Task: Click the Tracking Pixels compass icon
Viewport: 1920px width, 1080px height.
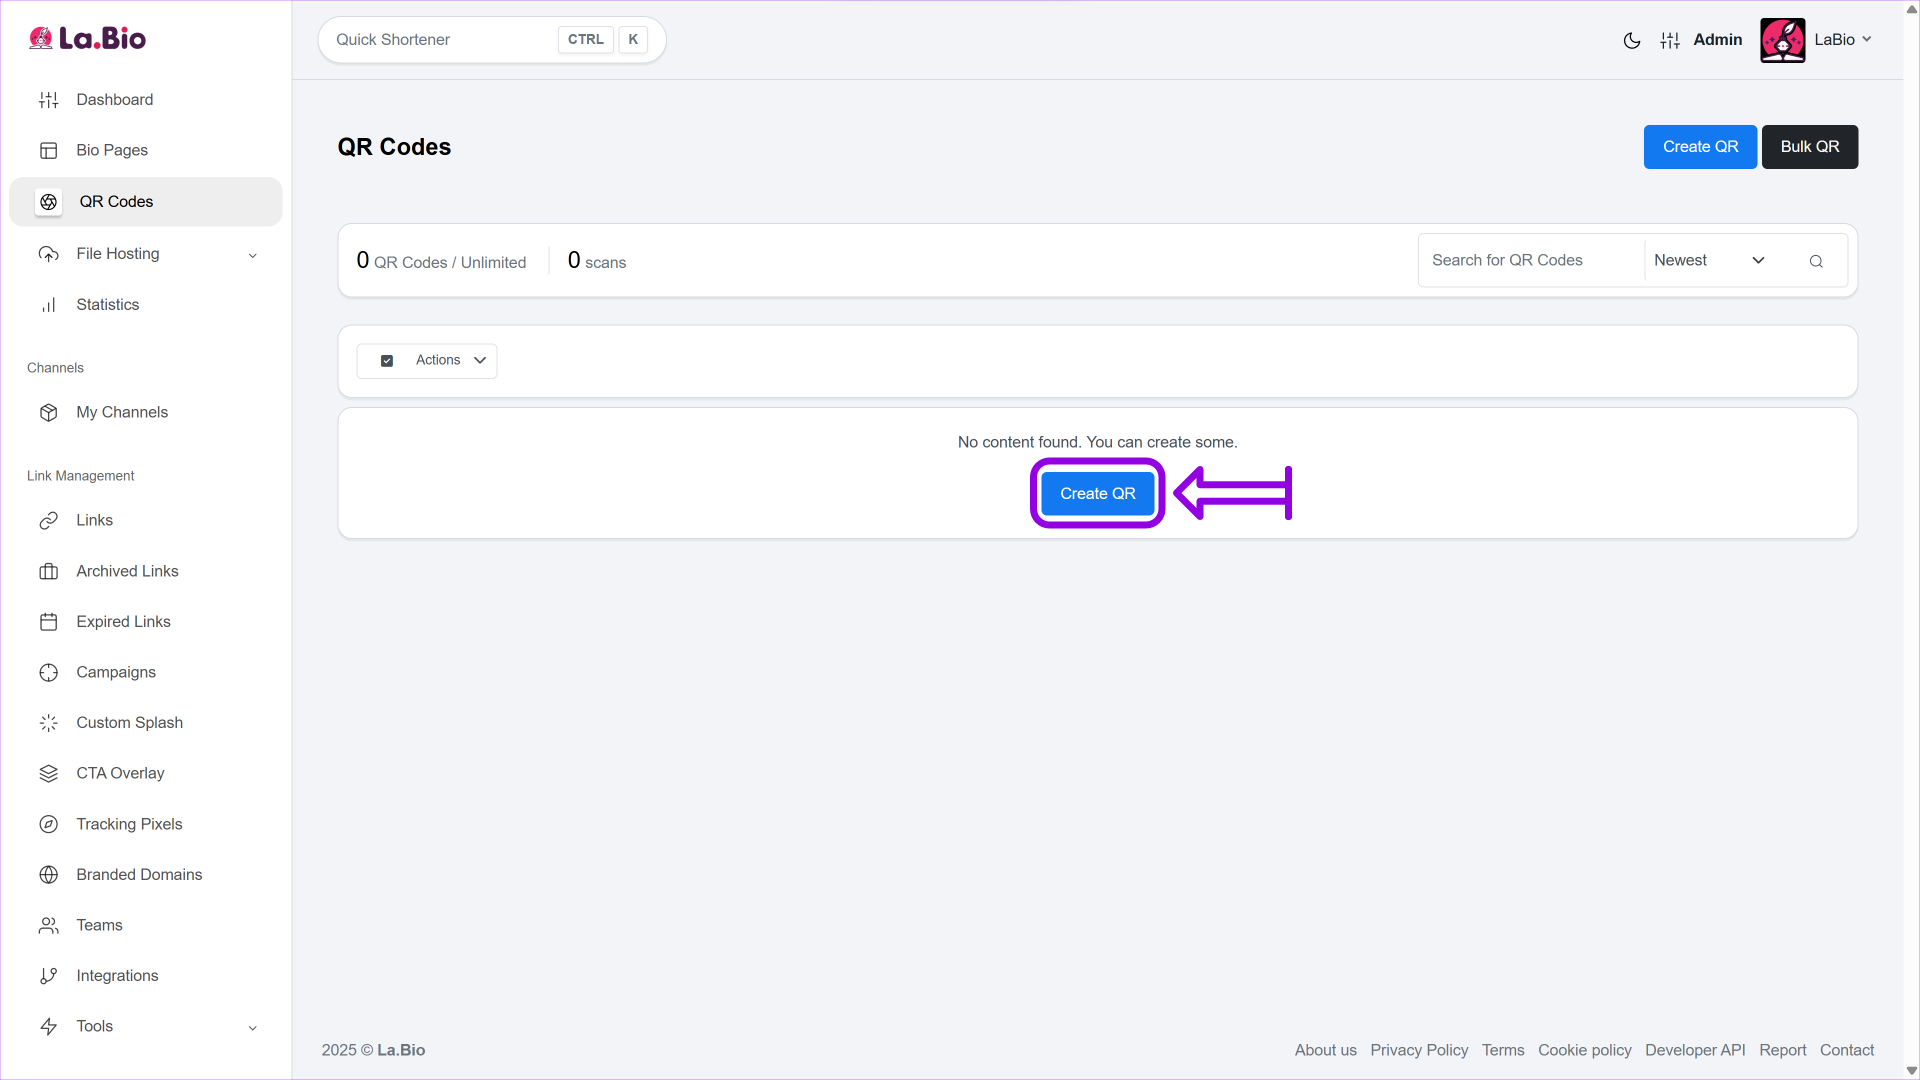Action: (x=48, y=824)
